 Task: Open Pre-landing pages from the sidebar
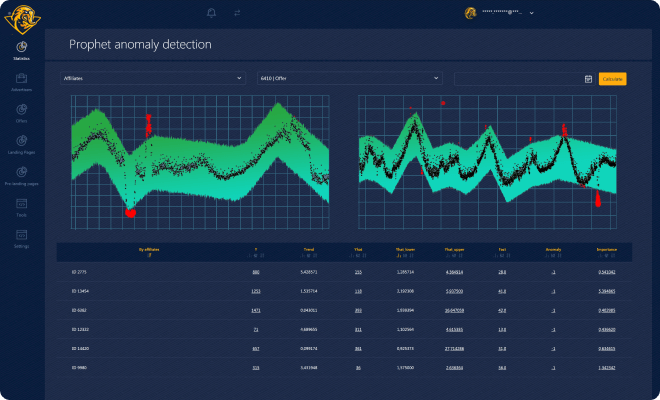click(21, 174)
